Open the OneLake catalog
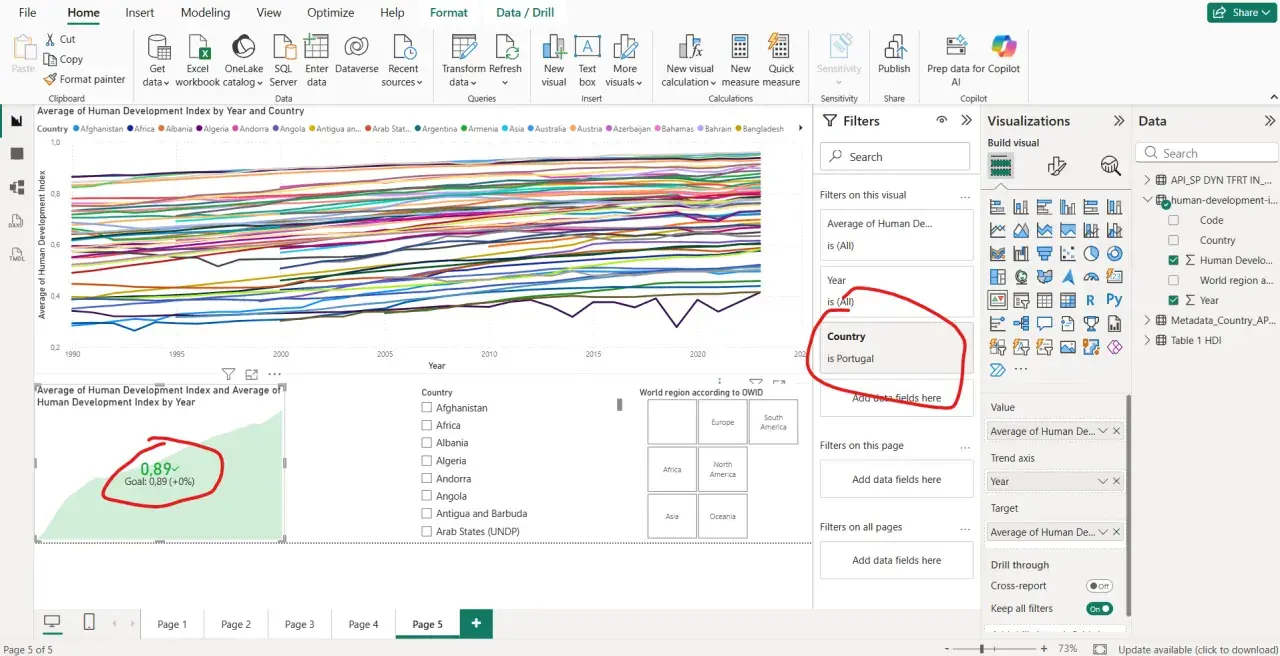Viewport: 1280px width, 656px height. [244, 59]
